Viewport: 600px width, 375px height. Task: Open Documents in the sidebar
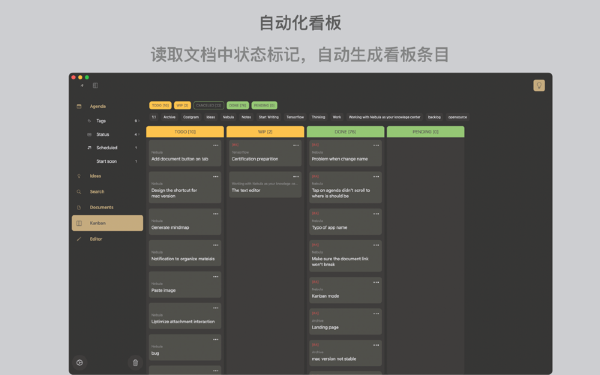tap(101, 207)
